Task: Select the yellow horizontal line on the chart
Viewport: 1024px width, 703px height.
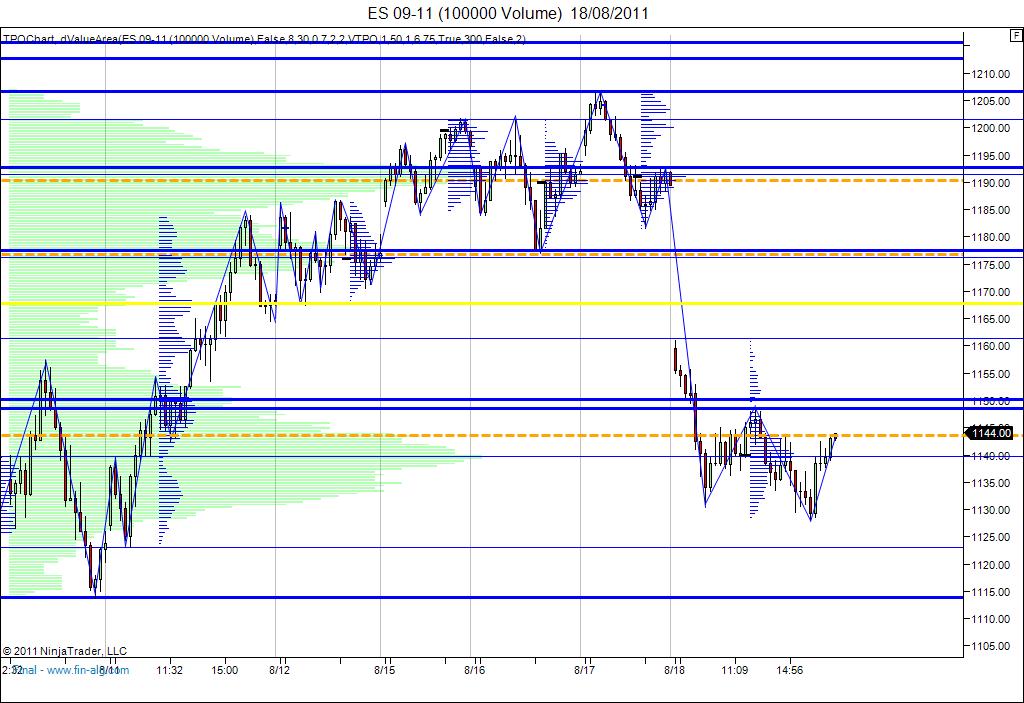Action: click(x=512, y=303)
